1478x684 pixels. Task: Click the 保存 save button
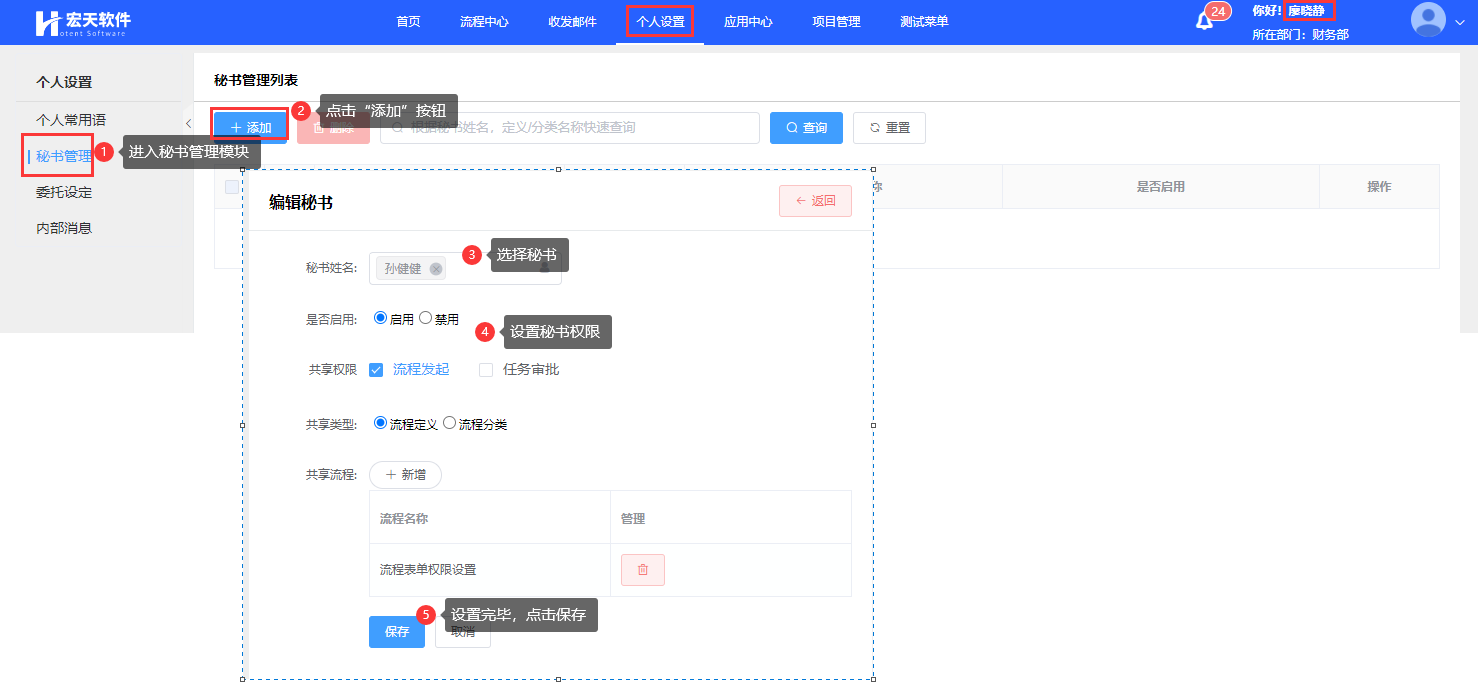point(397,632)
